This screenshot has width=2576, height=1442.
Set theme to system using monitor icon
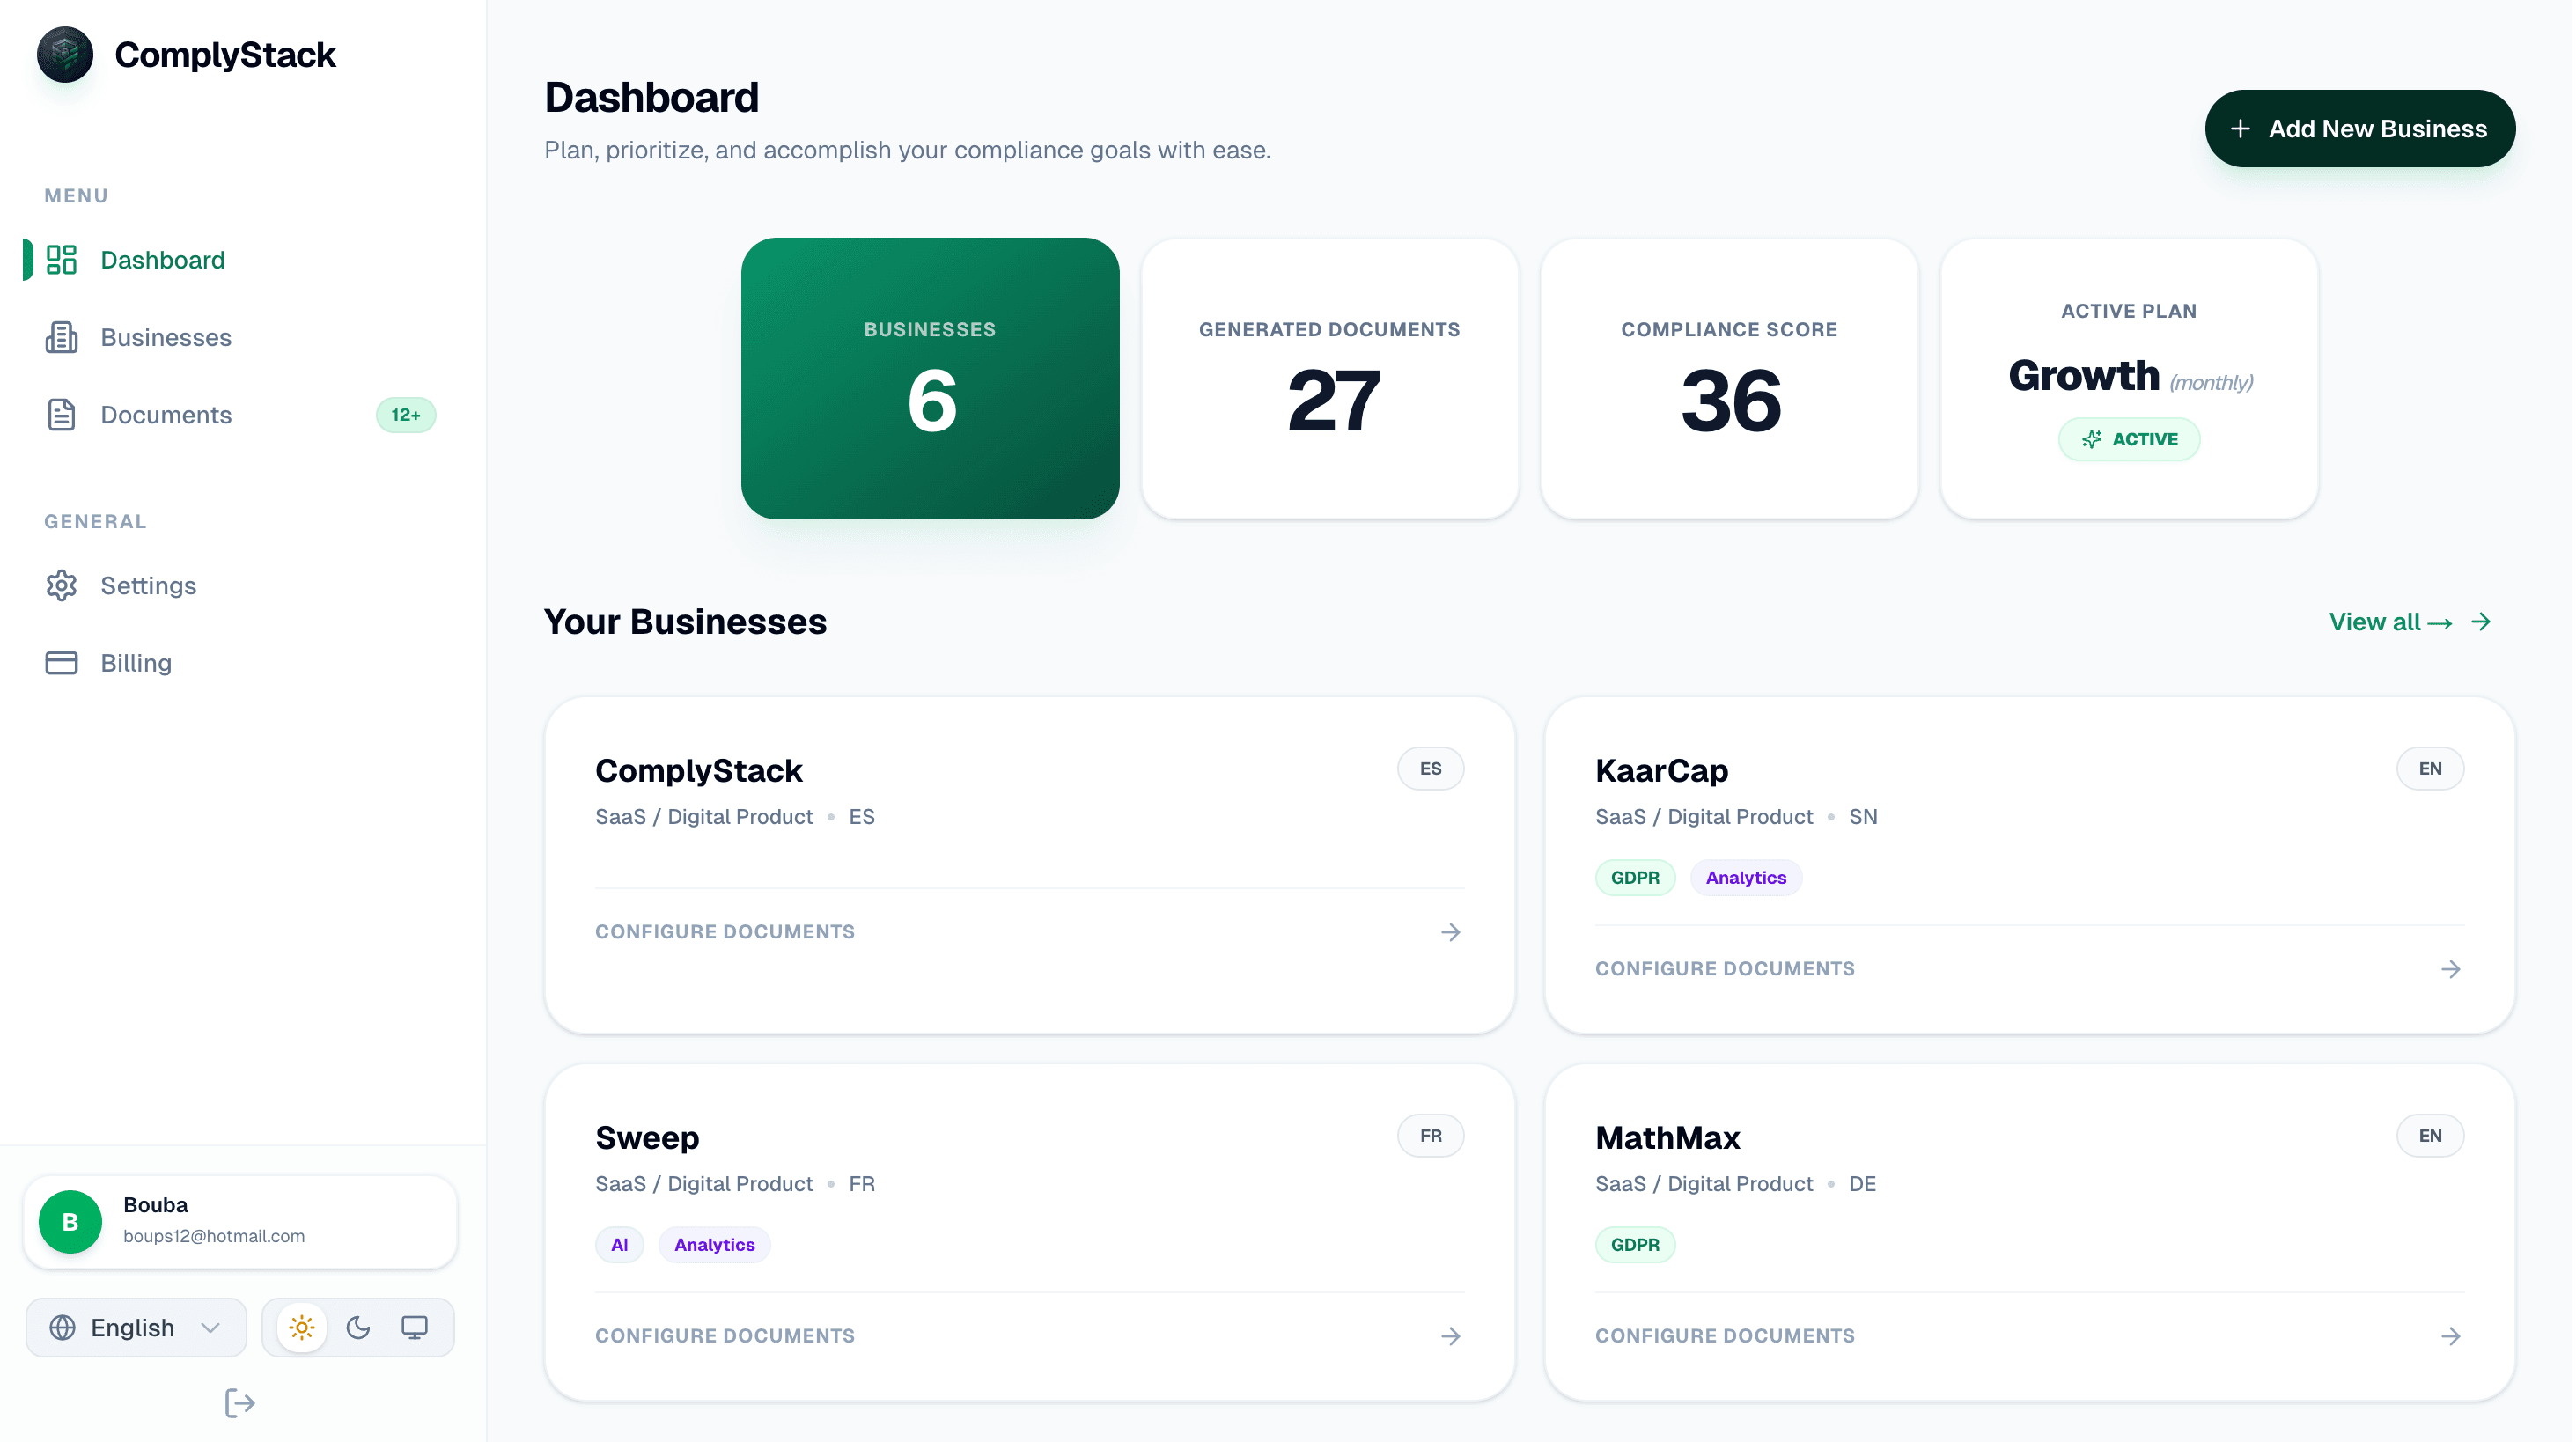click(x=414, y=1327)
